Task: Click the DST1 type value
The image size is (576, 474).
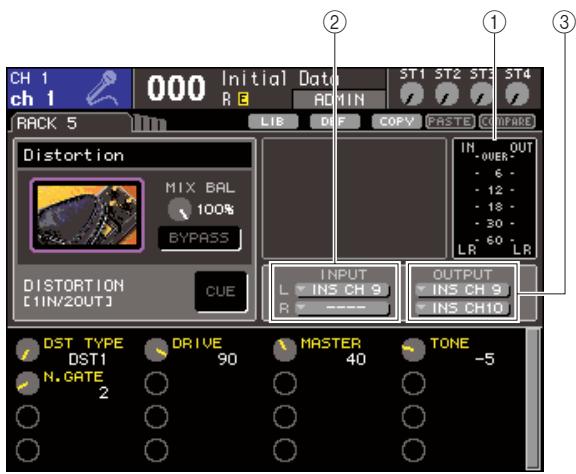Action: click(87, 359)
